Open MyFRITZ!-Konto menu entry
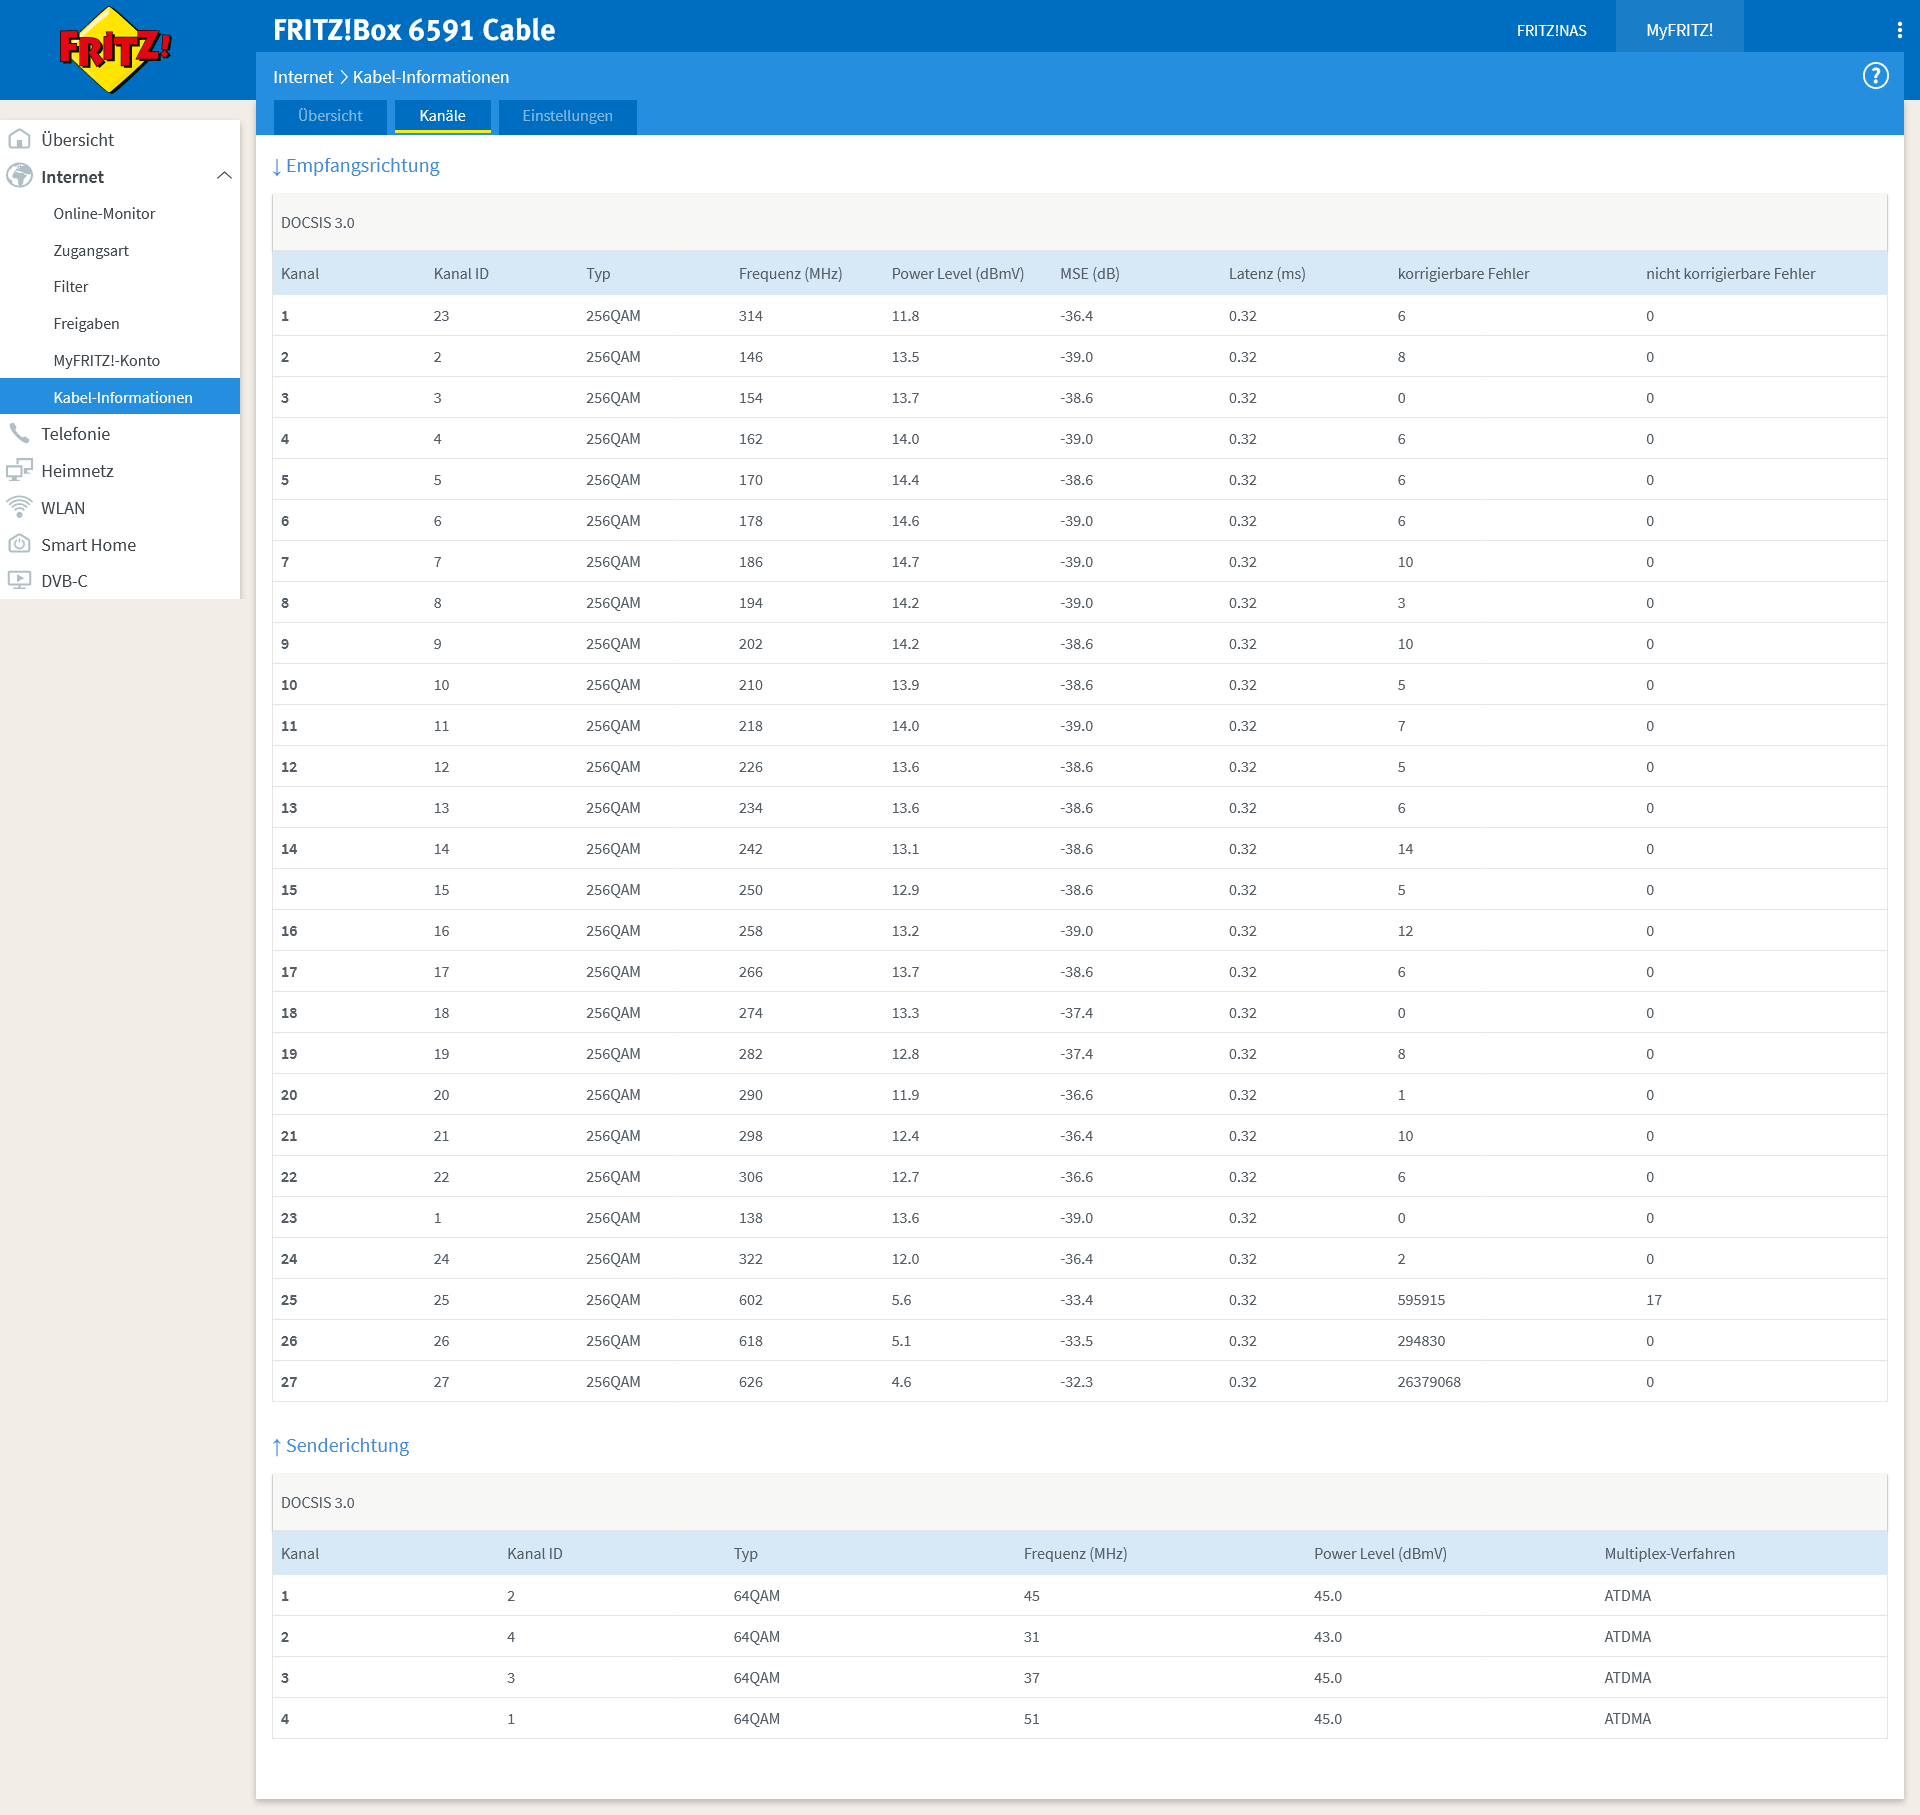The height and width of the screenshot is (1815, 1920). pos(106,361)
